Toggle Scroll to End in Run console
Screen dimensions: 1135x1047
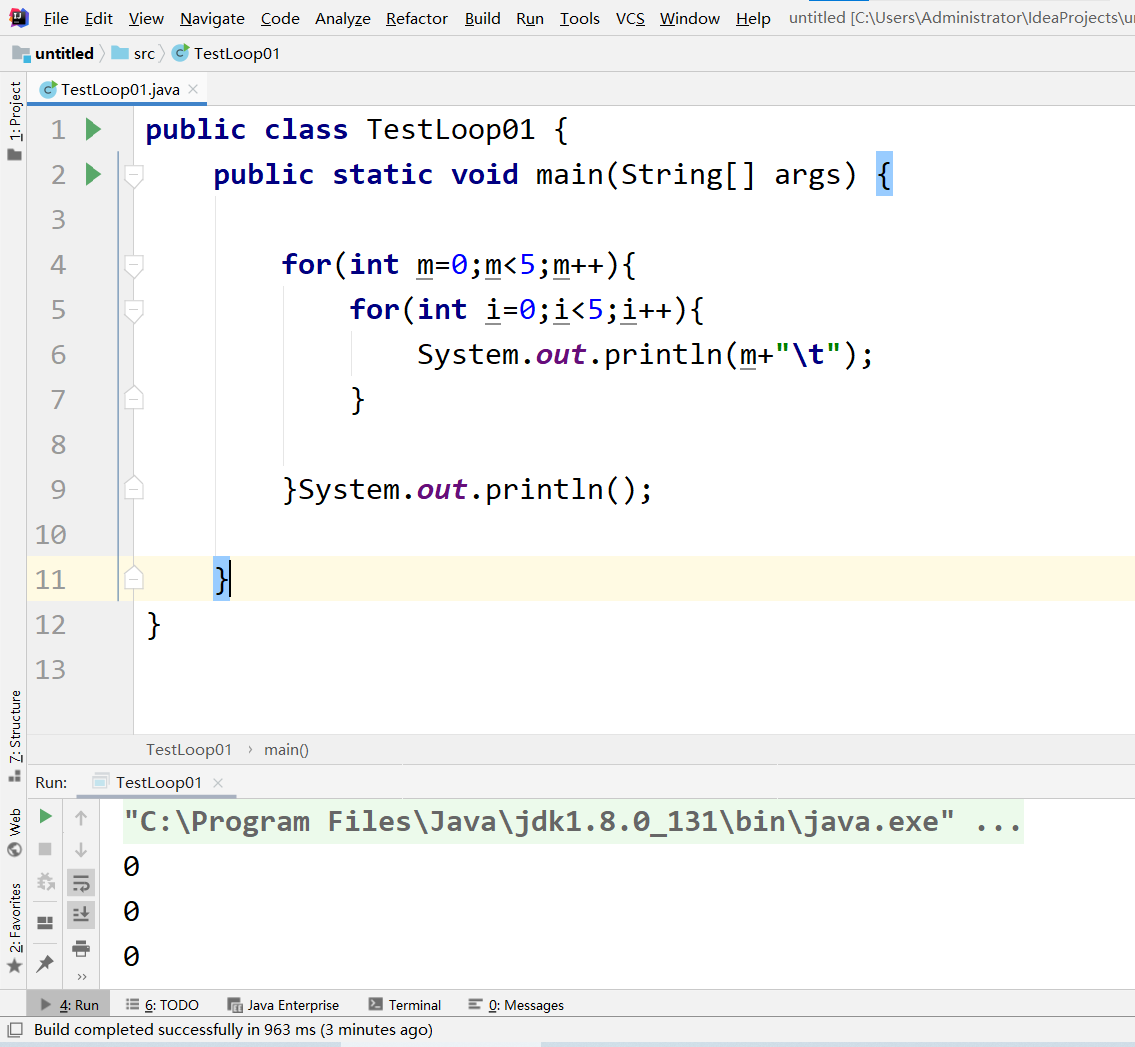tap(81, 914)
